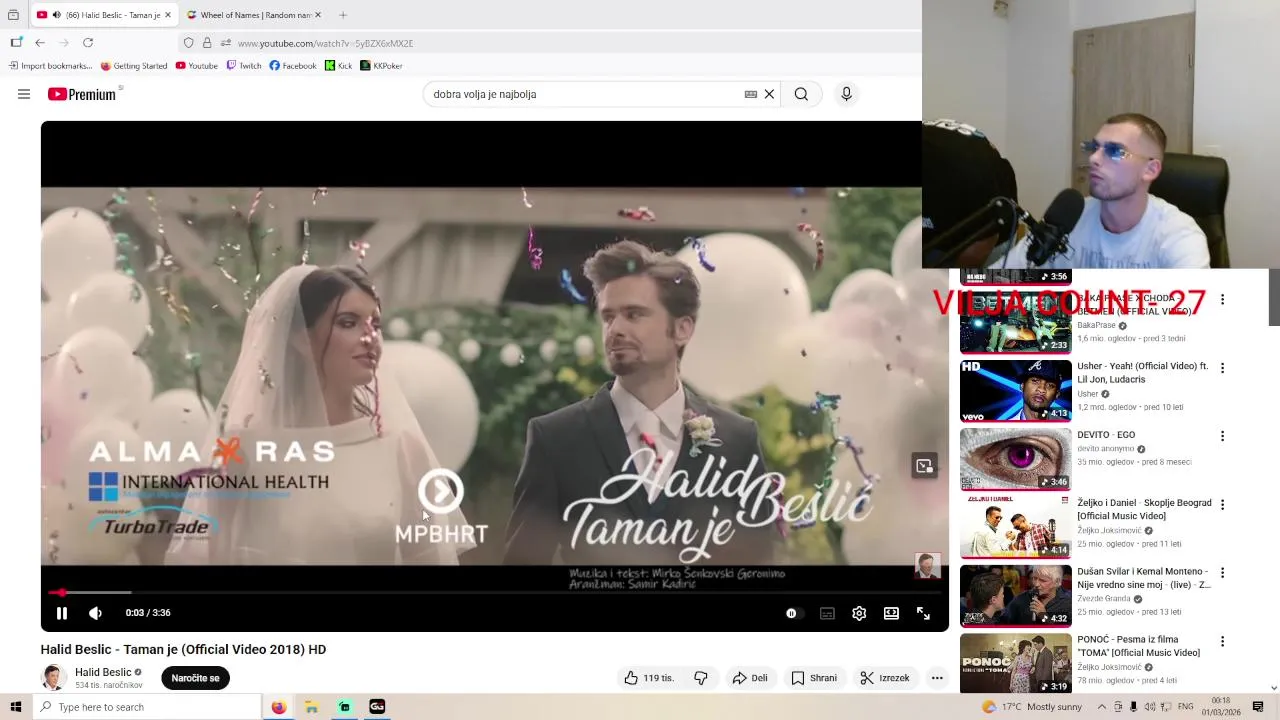
Task: Open a new browser tab with plus
Action: tap(343, 15)
